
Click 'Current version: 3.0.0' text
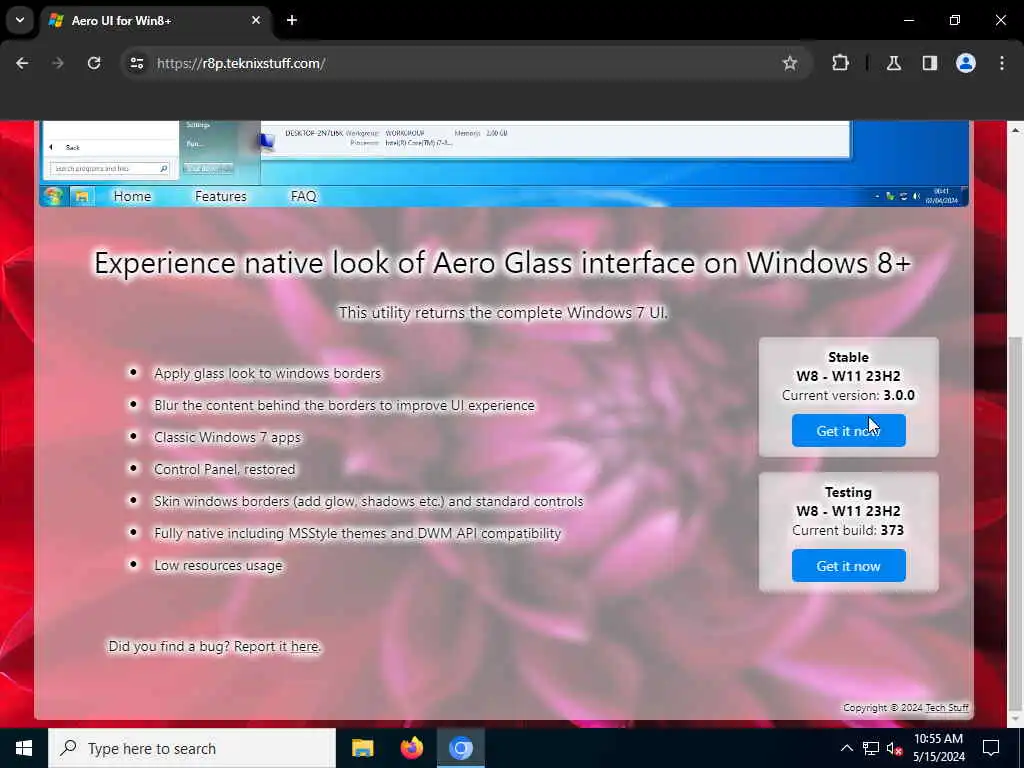point(848,395)
